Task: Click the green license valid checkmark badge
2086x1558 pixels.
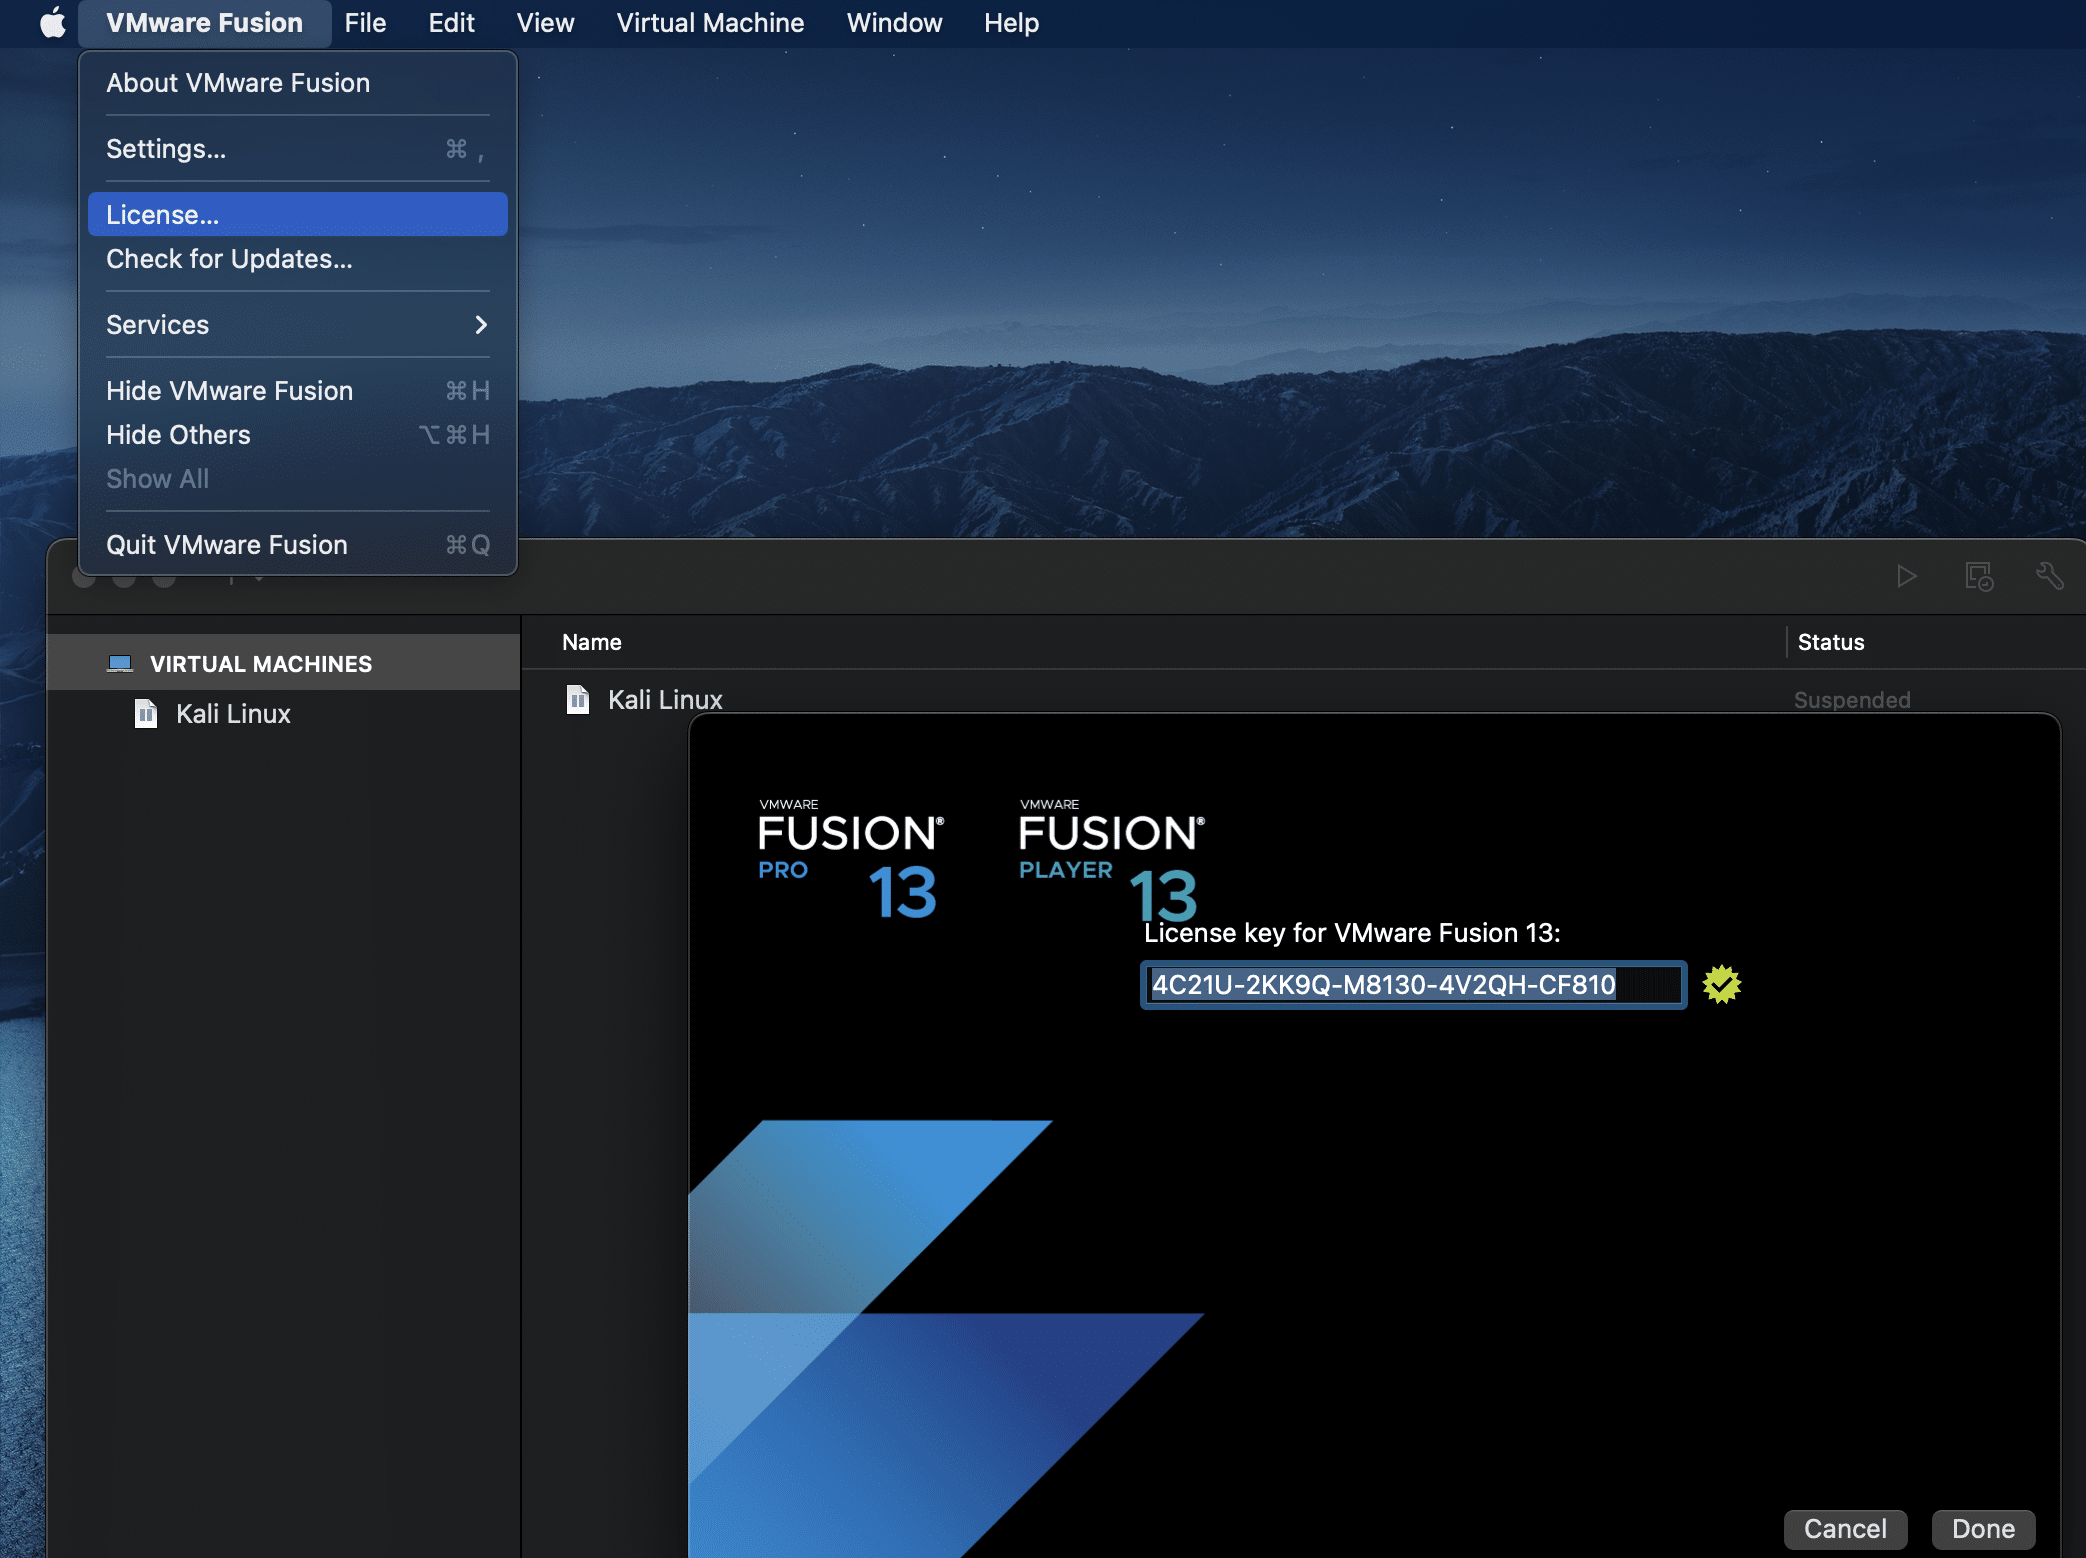Action: pyautogui.click(x=1721, y=985)
